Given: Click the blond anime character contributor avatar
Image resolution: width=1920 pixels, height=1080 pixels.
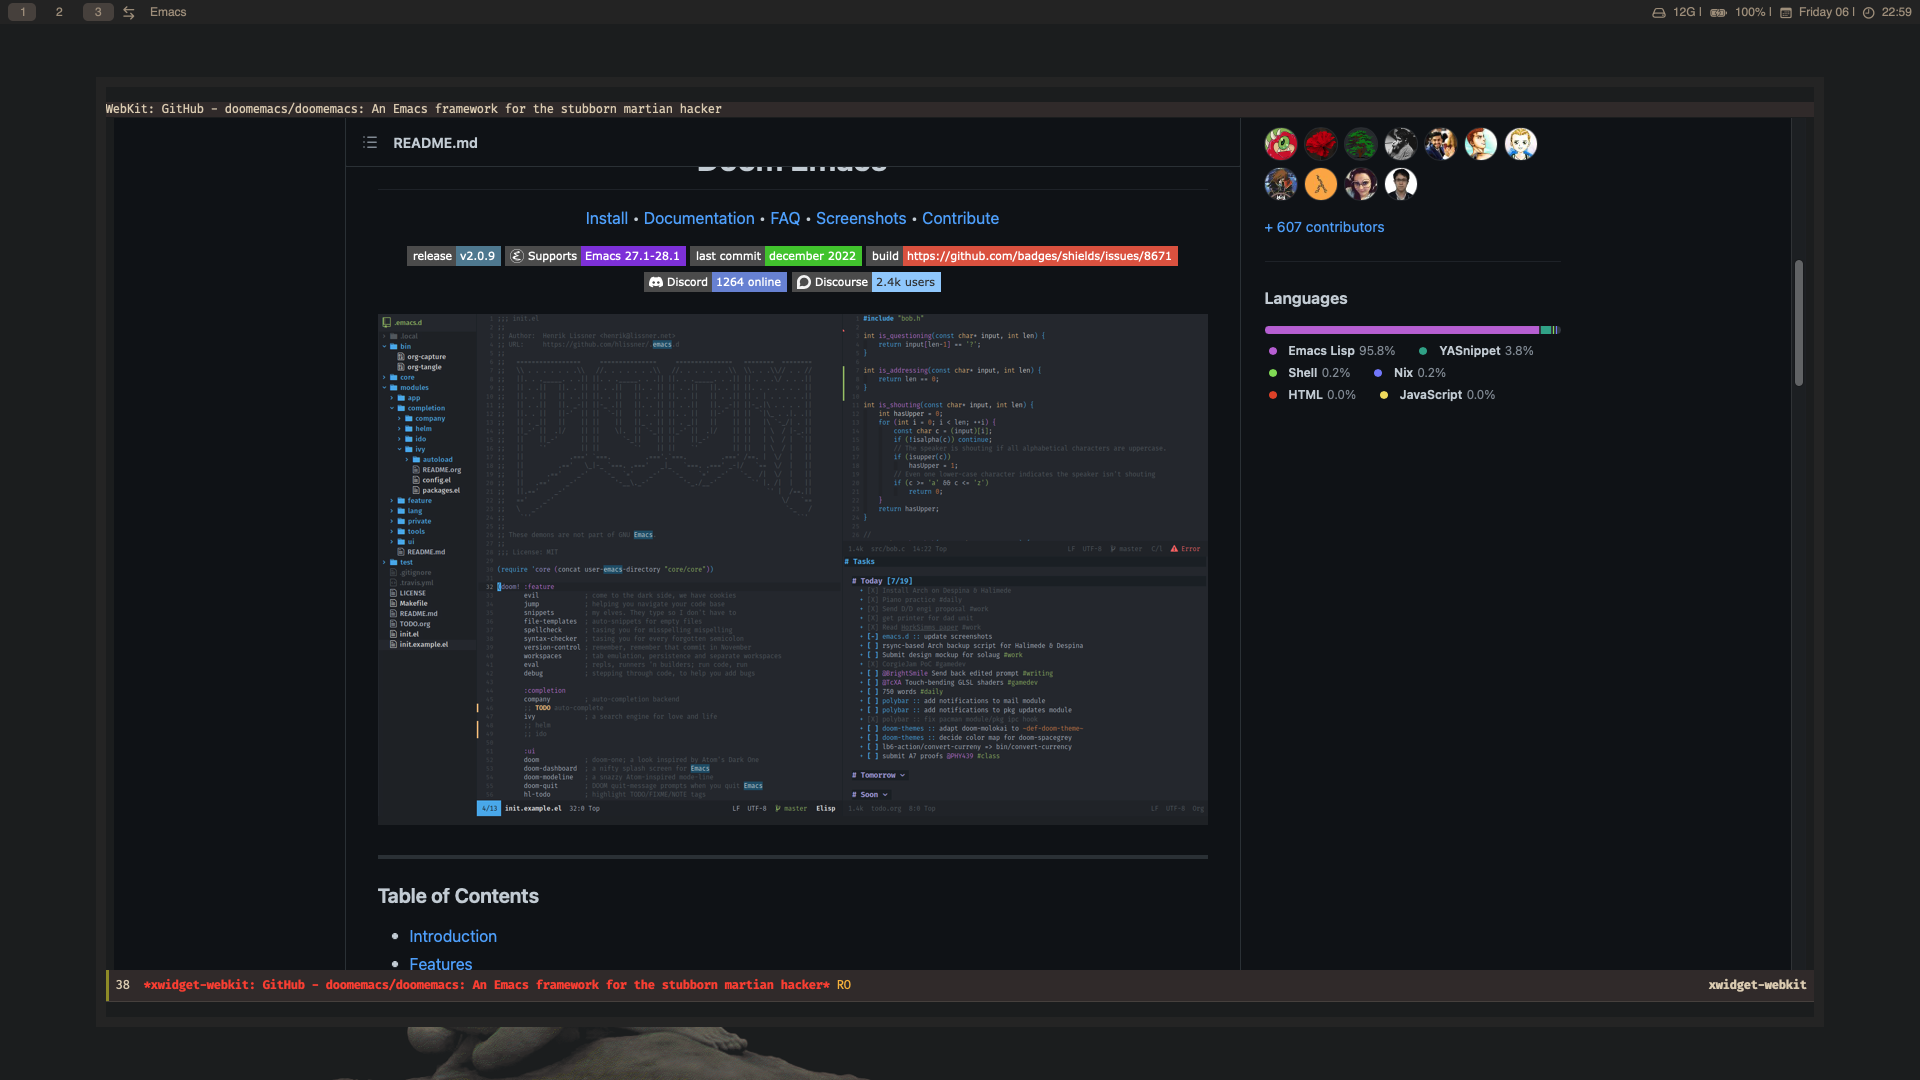Looking at the screenshot, I should pos(1521,144).
